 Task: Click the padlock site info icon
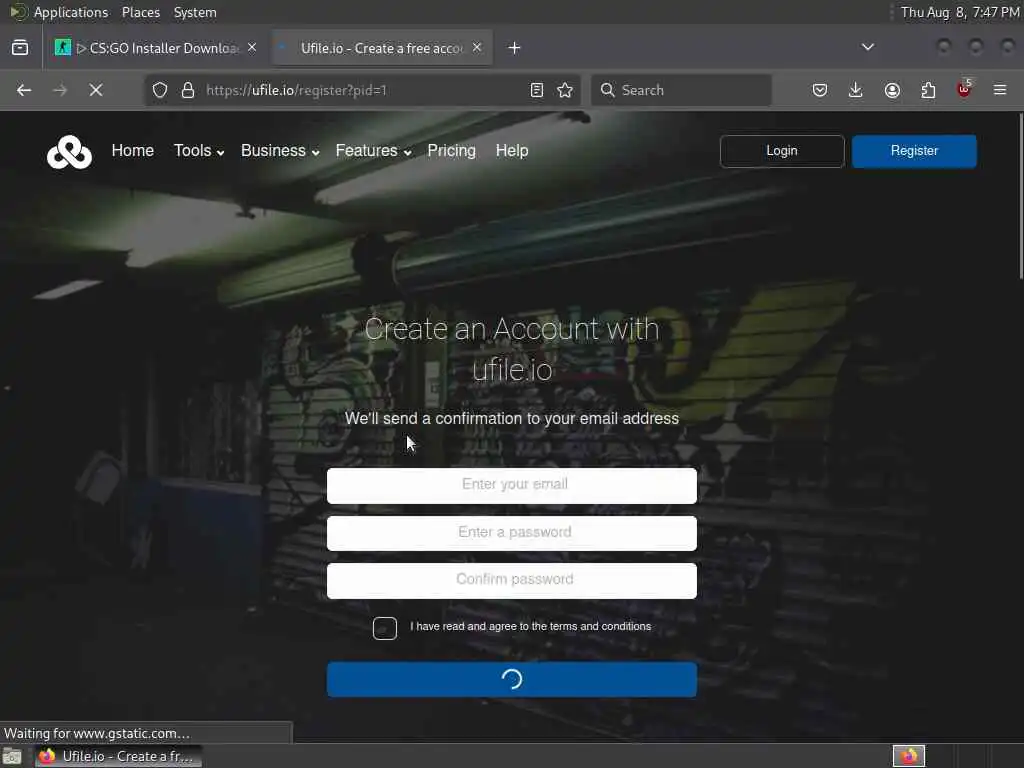coord(188,90)
